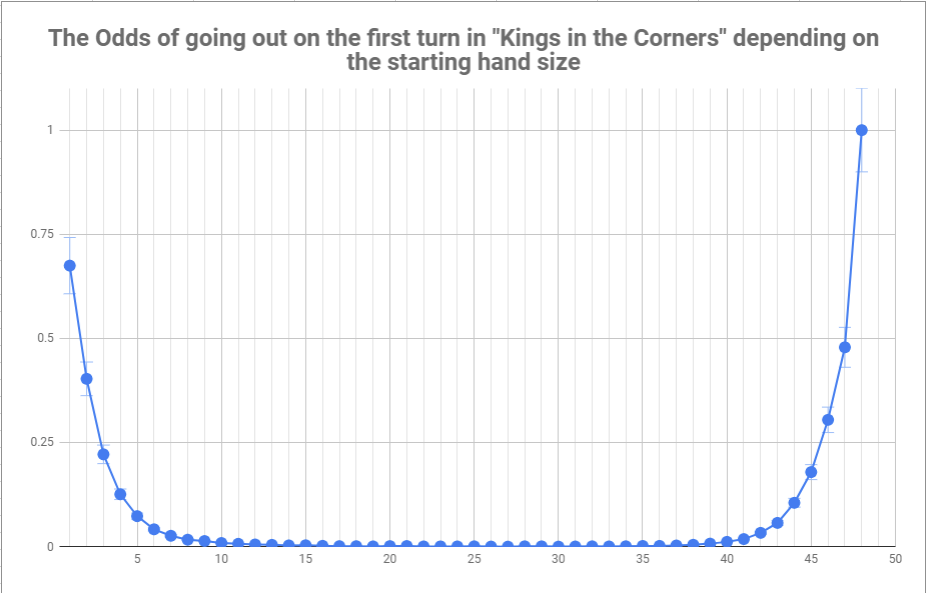926x593 pixels.
Task: Click the first data point at hand size 1
Action: [x=69, y=265]
